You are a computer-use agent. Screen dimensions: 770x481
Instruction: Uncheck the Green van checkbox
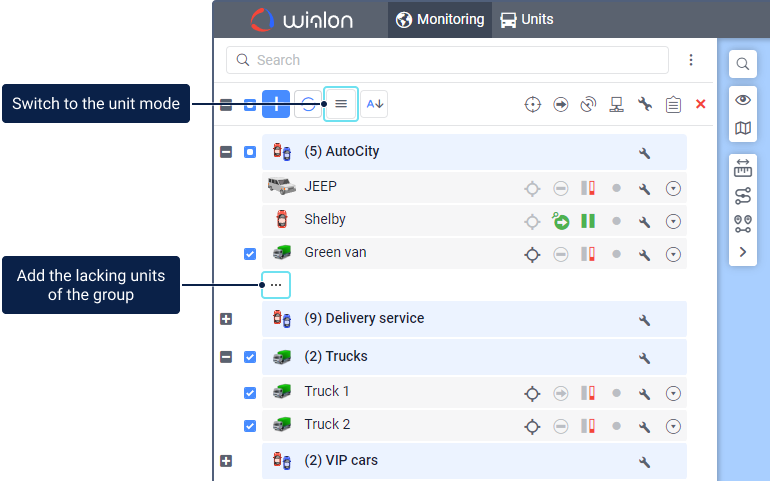pos(250,254)
